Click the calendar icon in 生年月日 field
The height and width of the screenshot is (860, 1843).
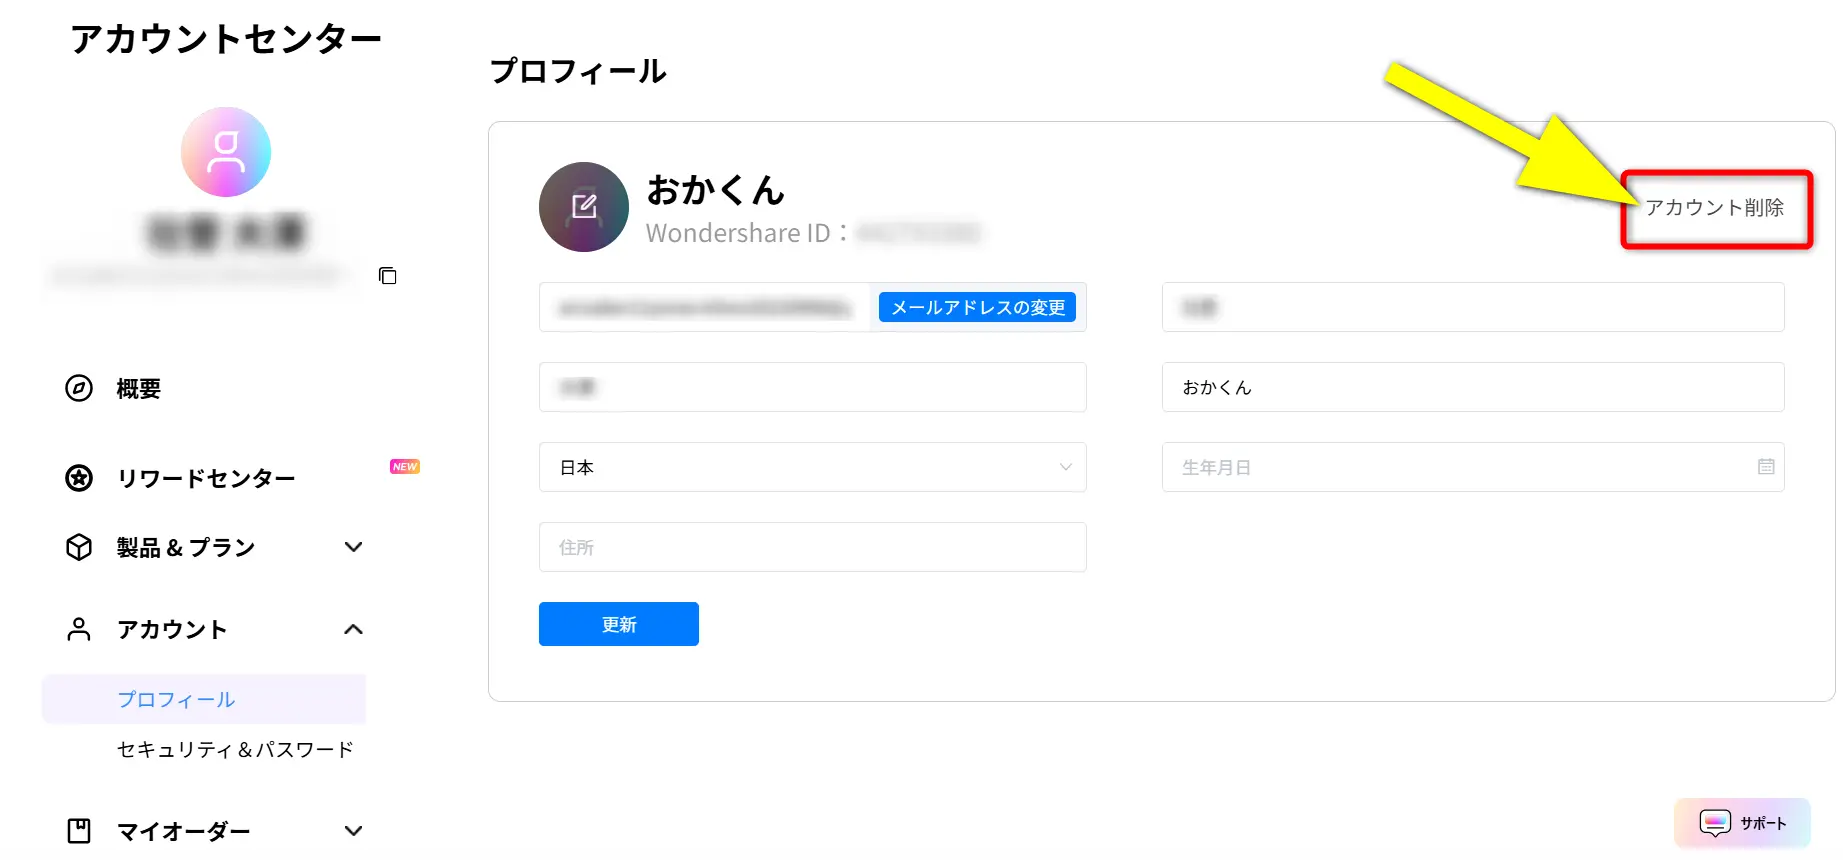pos(1766,467)
